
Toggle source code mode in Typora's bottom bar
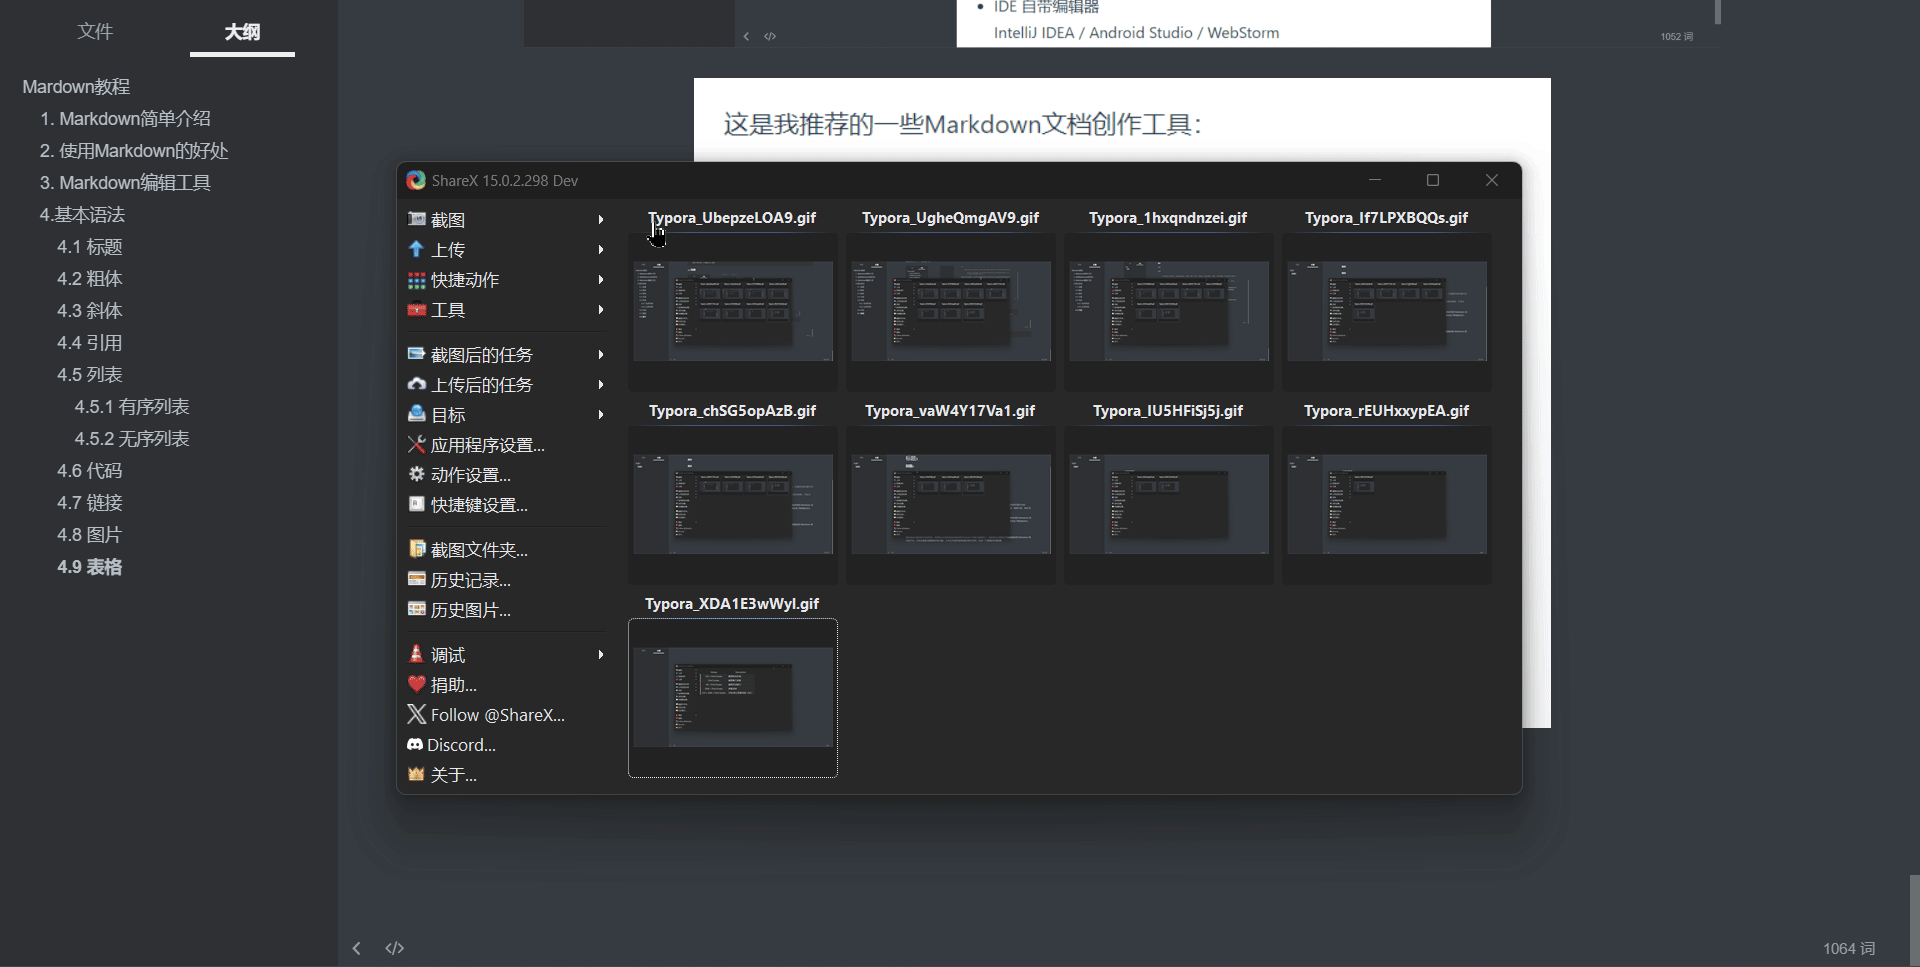pyautogui.click(x=395, y=948)
